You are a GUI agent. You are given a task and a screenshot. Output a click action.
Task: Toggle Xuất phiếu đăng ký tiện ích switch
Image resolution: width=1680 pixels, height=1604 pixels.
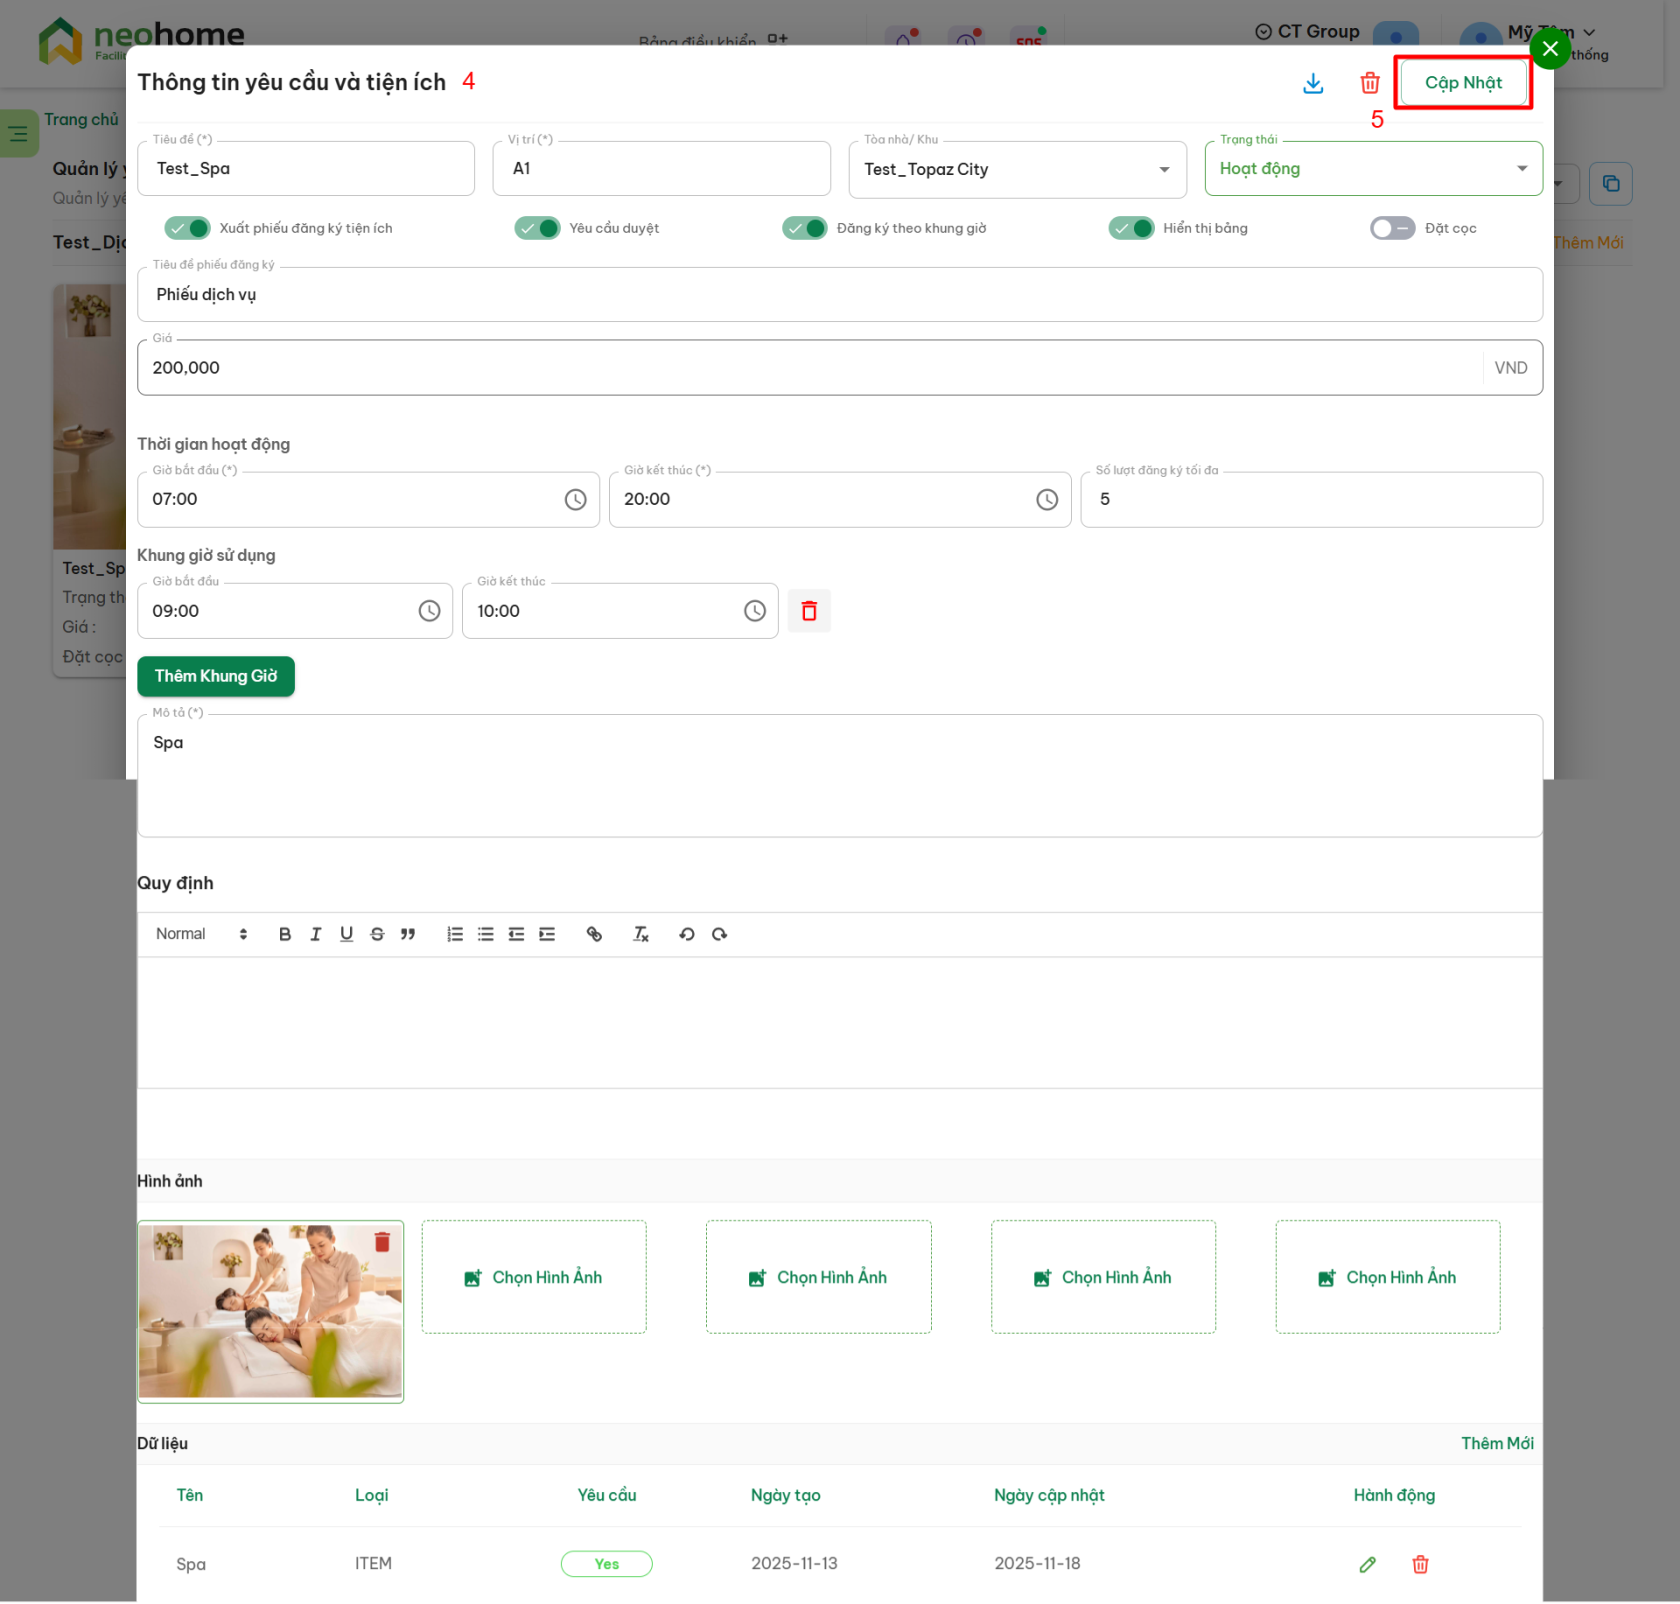188,228
